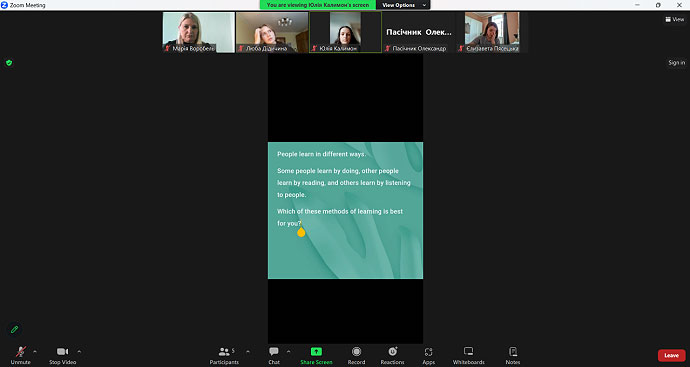Open the Chat panel
This screenshot has height=367, width=690.
pyautogui.click(x=274, y=355)
